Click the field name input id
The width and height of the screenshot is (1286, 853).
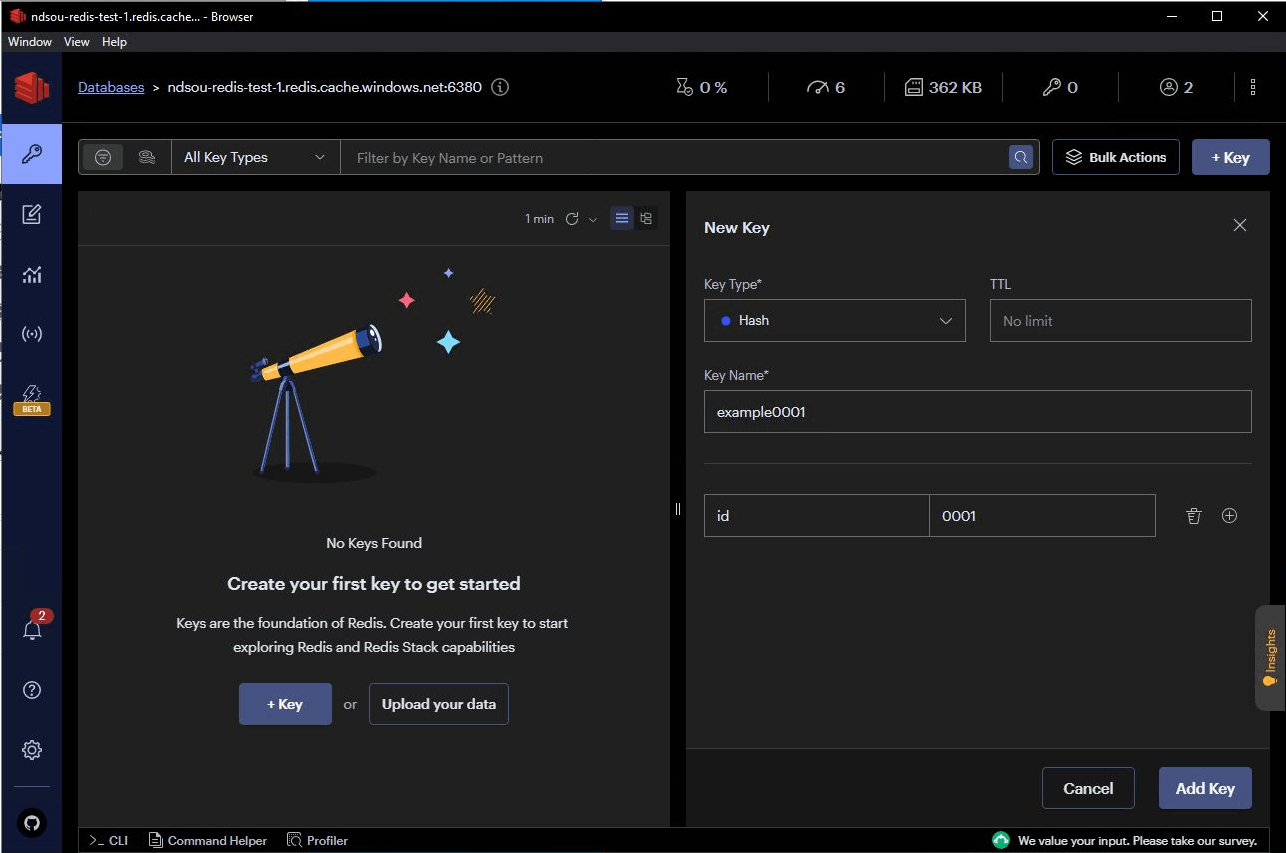click(x=817, y=515)
